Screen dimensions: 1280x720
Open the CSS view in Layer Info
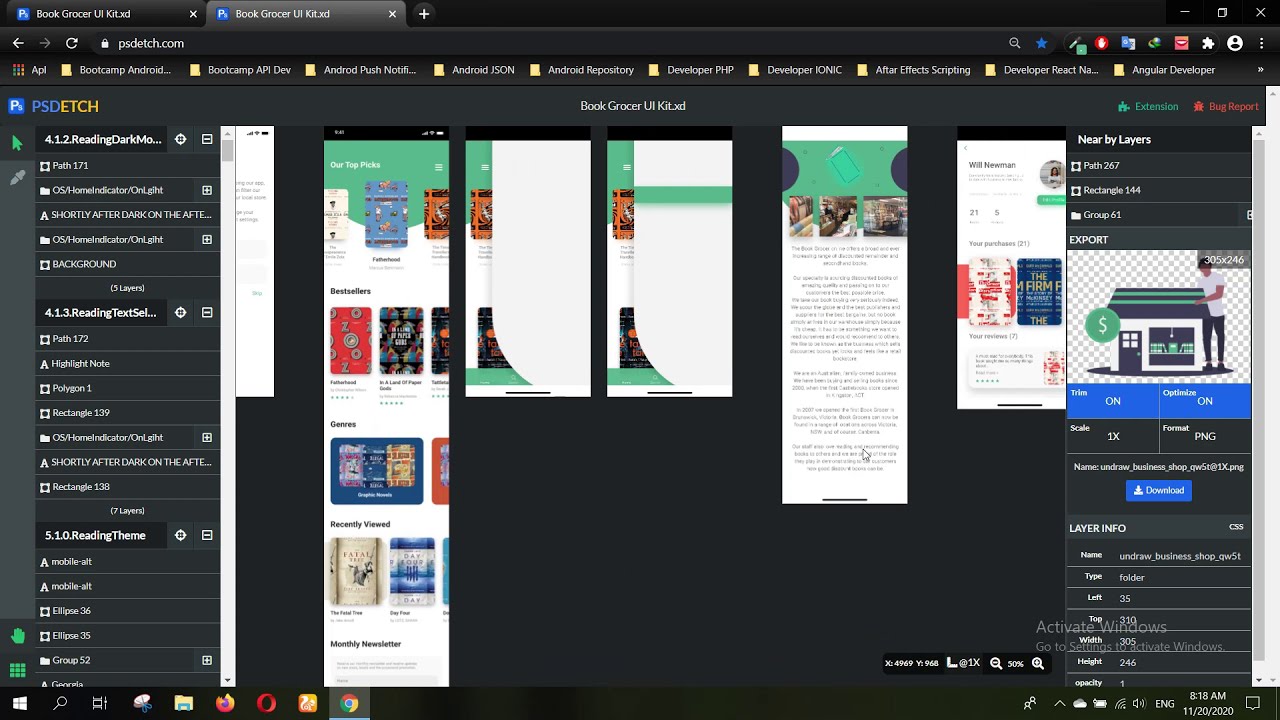pyautogui.click(x=1236, y=527)
